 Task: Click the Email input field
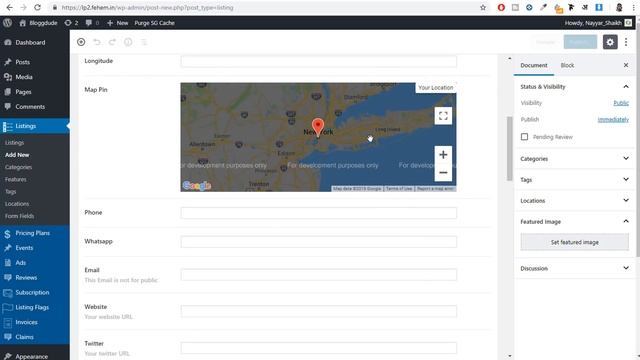pyautogui.click(x=318, y=275)
